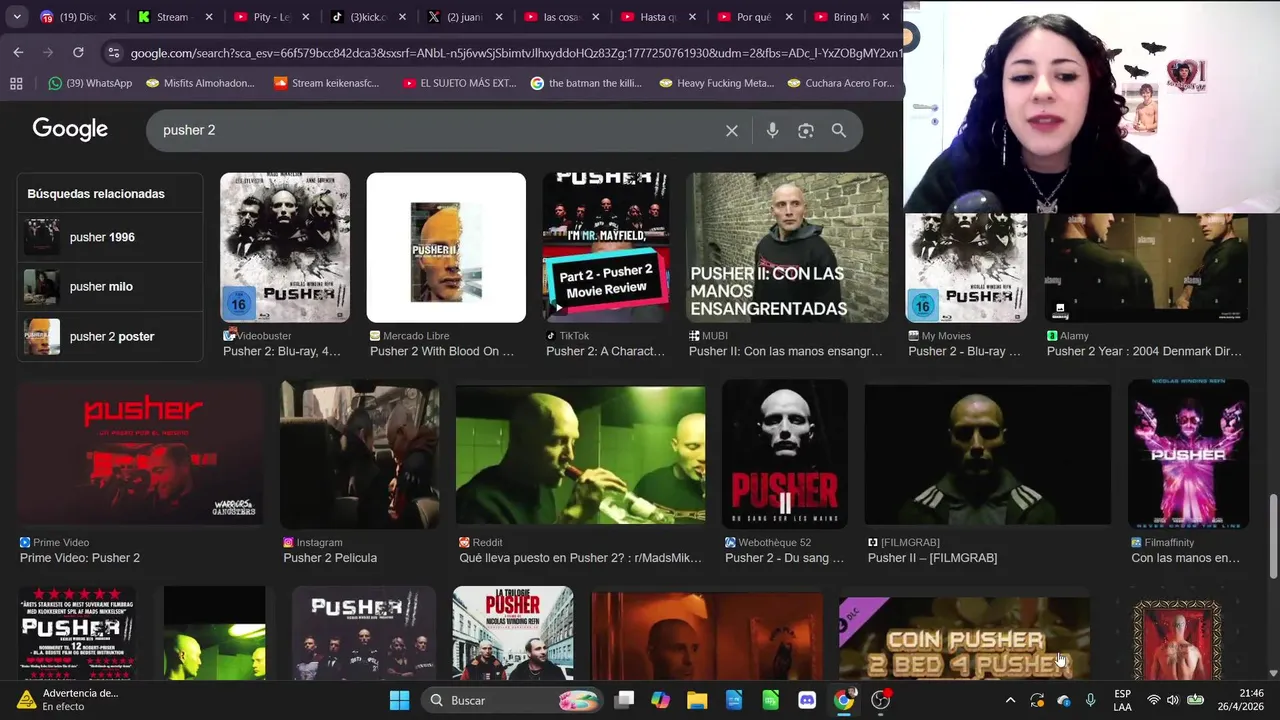
Task: Click the page vertical scrollbar thumb
Action: click(x=1273, y=535)
